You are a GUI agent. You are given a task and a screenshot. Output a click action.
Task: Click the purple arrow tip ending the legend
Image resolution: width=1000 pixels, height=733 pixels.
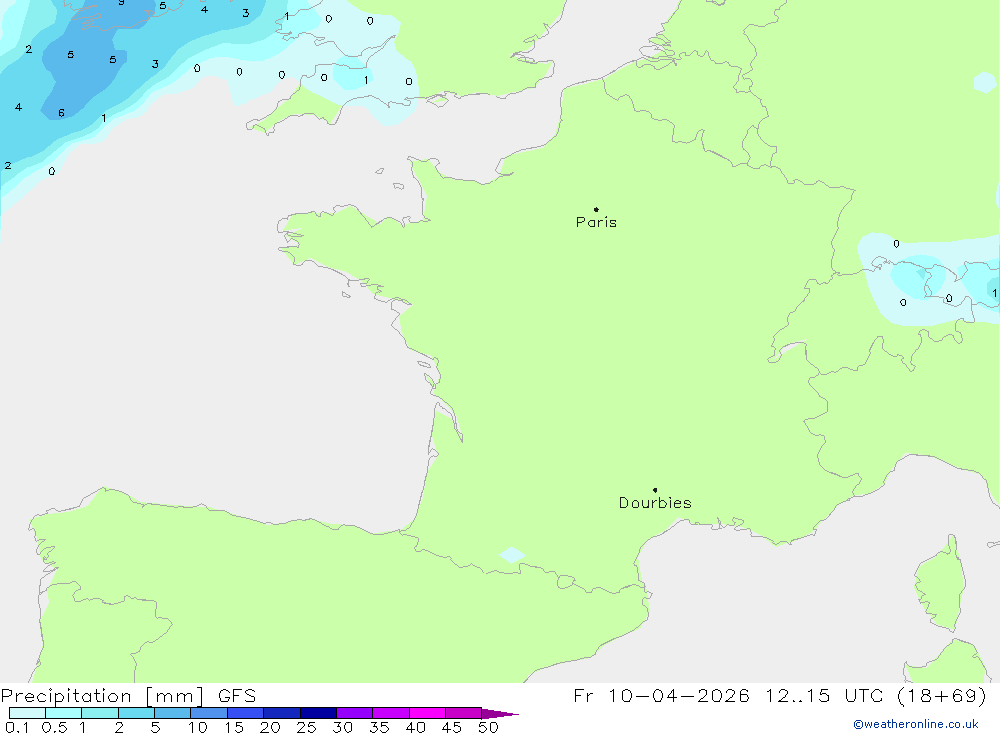500,714
